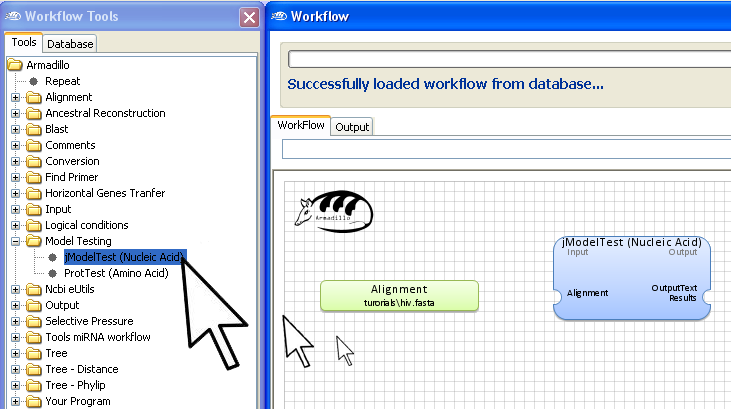Expand the Logical conditions folder

15,225
